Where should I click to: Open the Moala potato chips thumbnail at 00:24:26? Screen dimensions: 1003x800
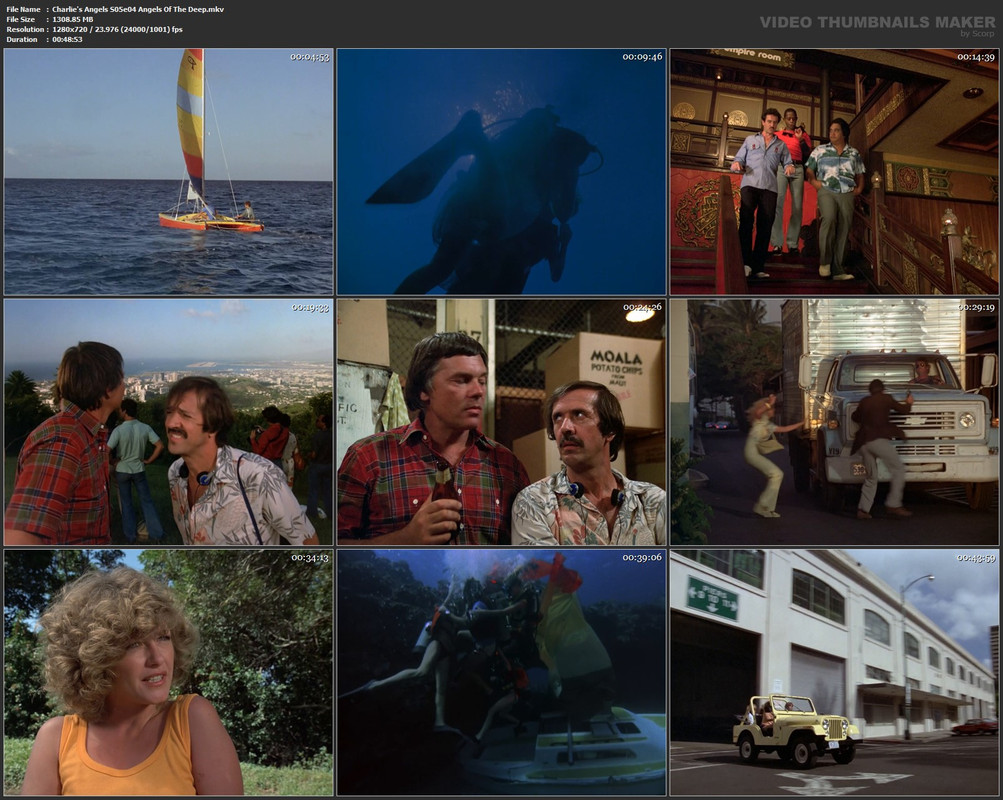click(502, 422)
